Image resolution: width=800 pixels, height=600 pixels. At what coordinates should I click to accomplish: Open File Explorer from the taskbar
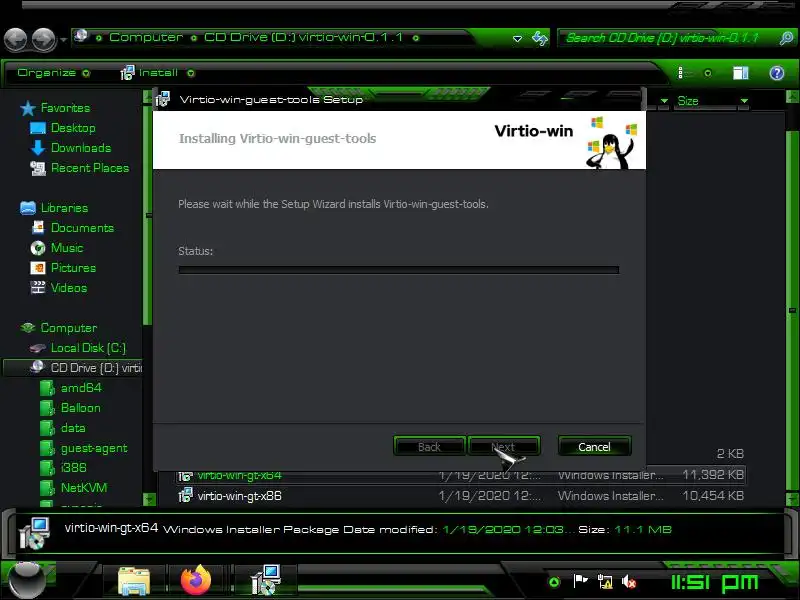134,582
